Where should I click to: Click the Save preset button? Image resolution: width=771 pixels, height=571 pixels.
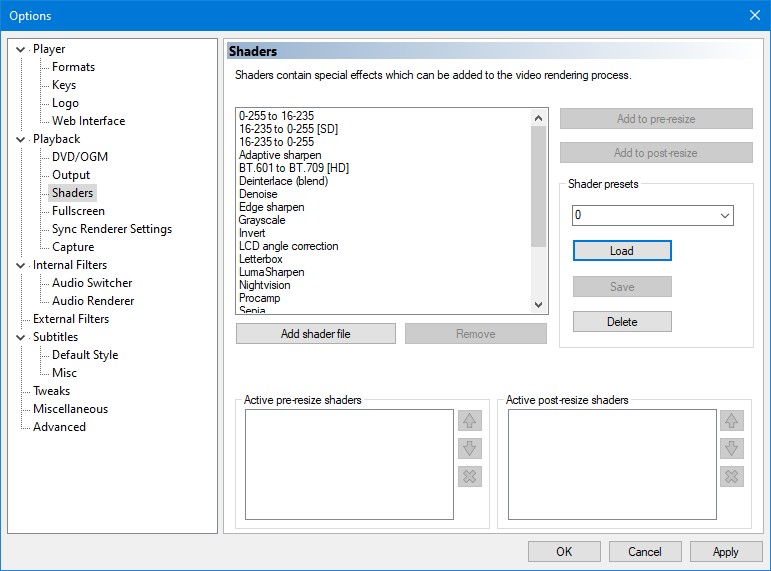pyautogui.click(x=622, y=287)
